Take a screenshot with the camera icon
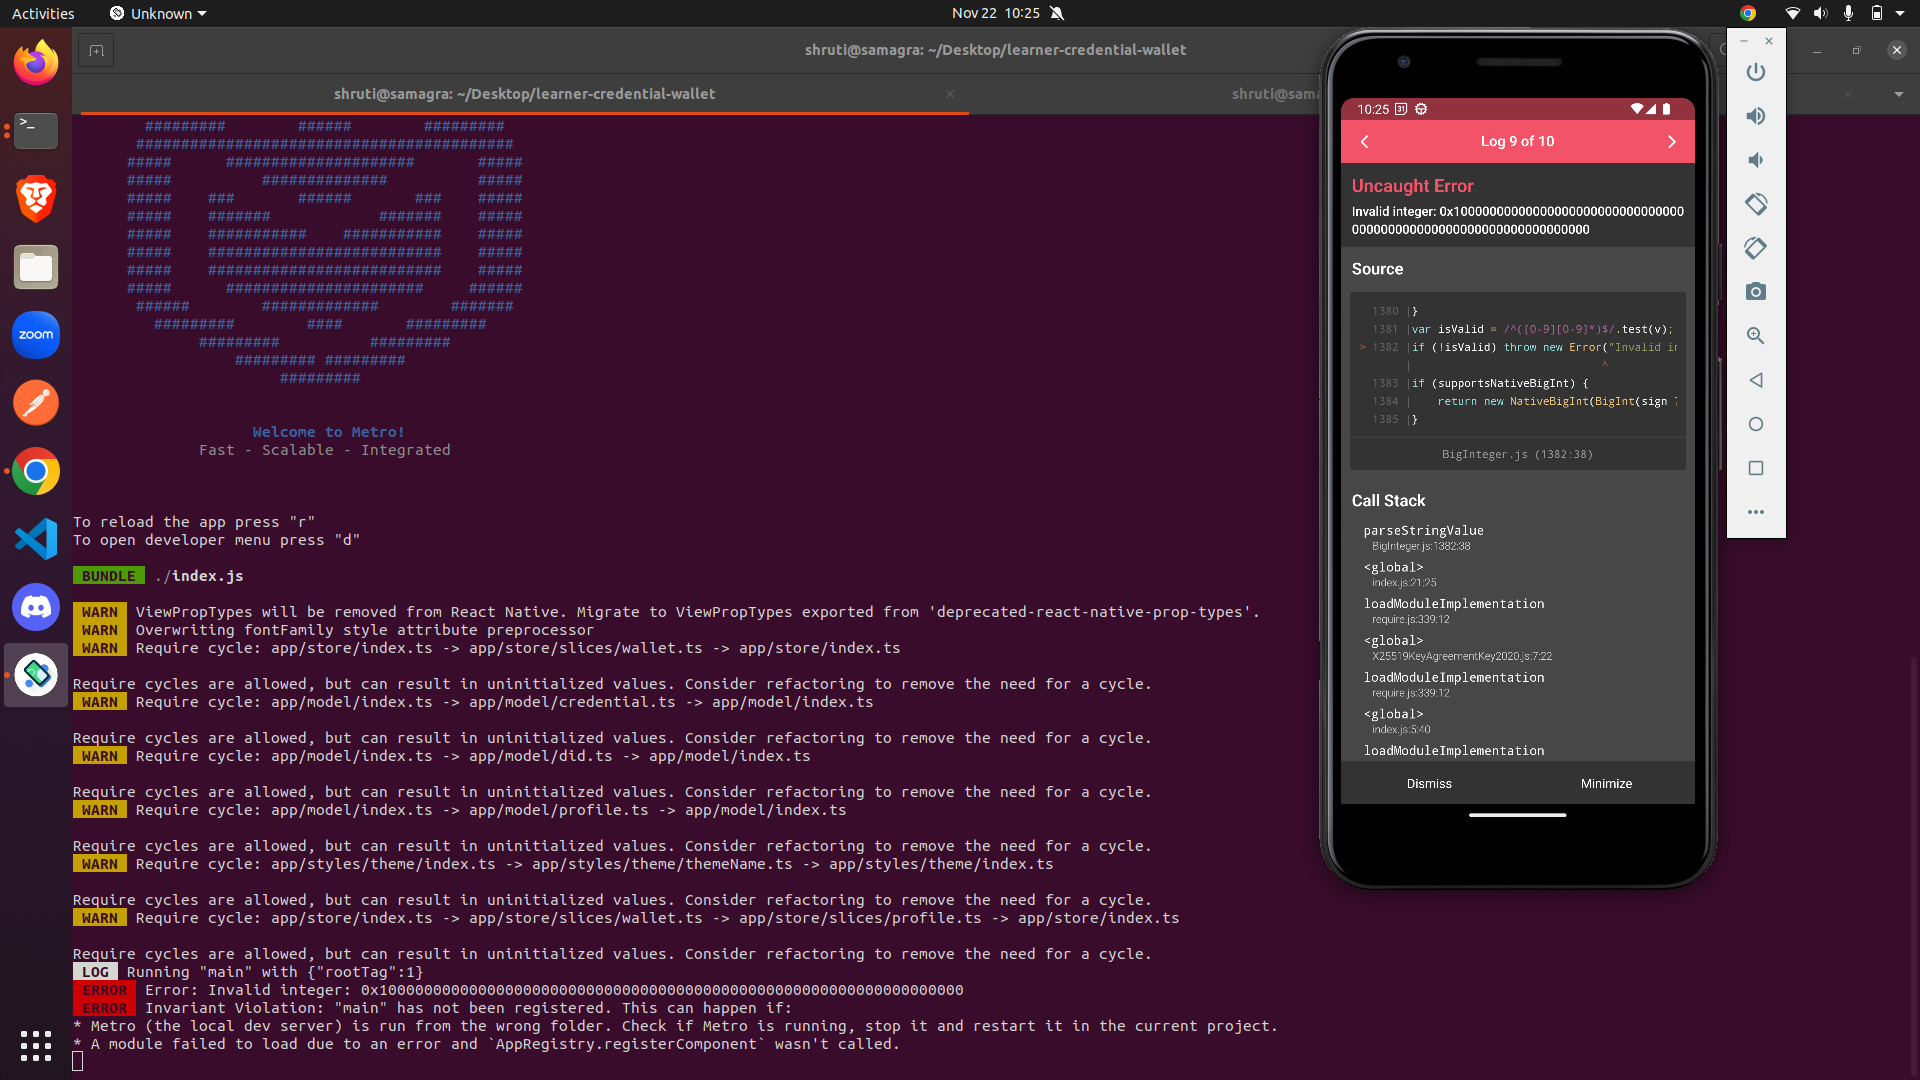The width and height of the screenshot is (1920, 1080). point(1756,291)
